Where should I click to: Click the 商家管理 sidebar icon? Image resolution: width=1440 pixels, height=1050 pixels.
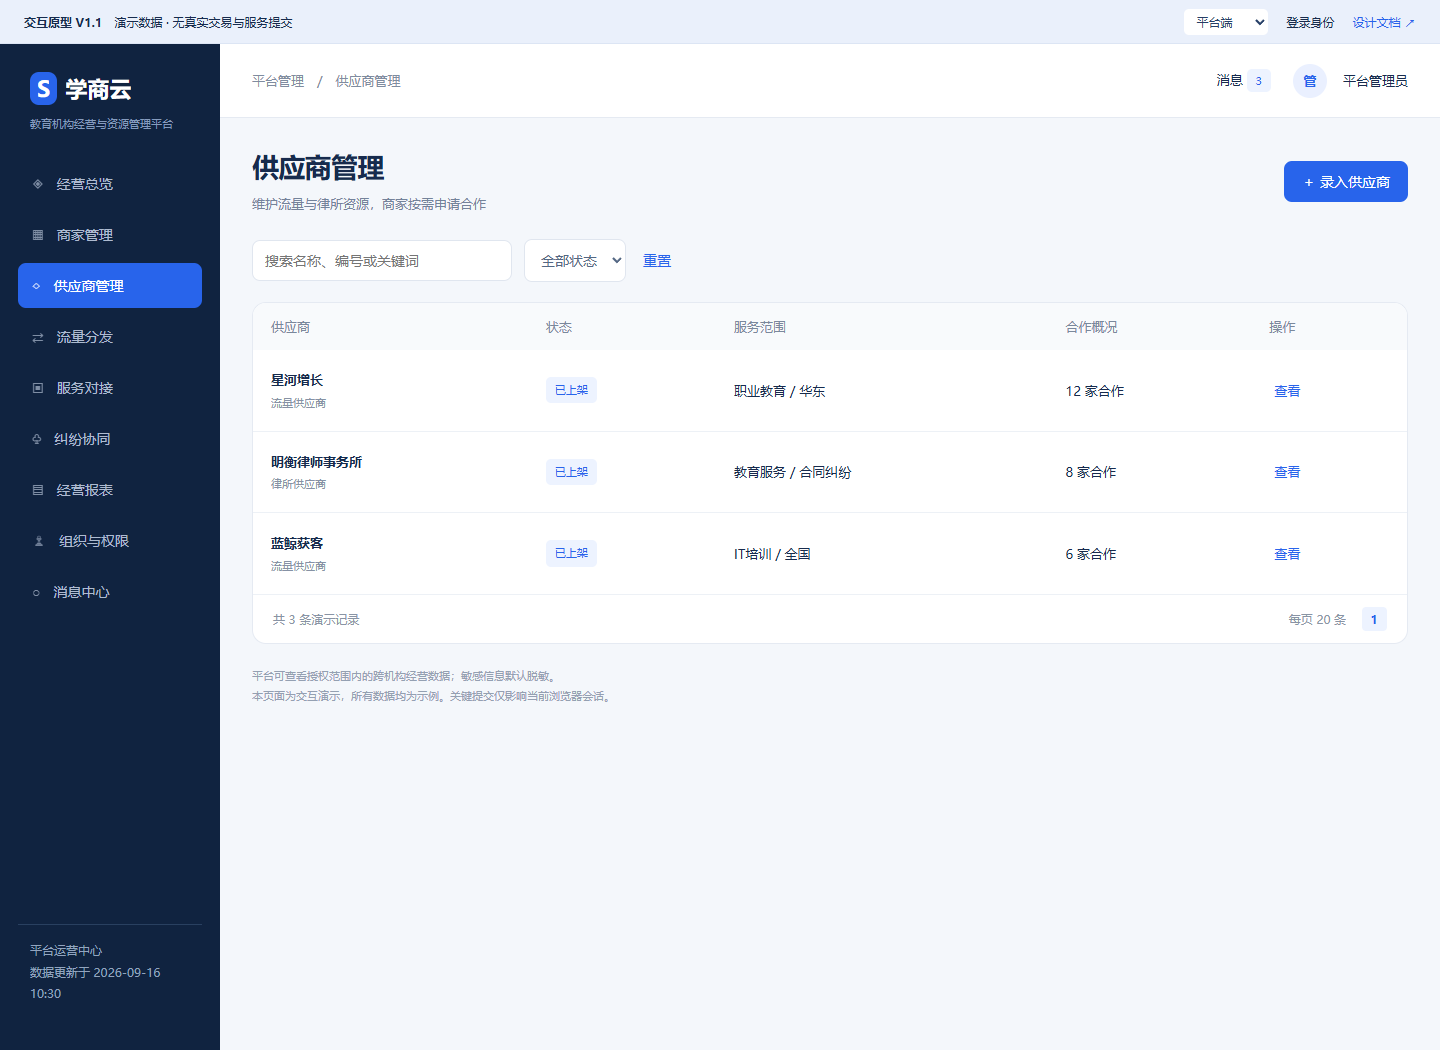38,235
